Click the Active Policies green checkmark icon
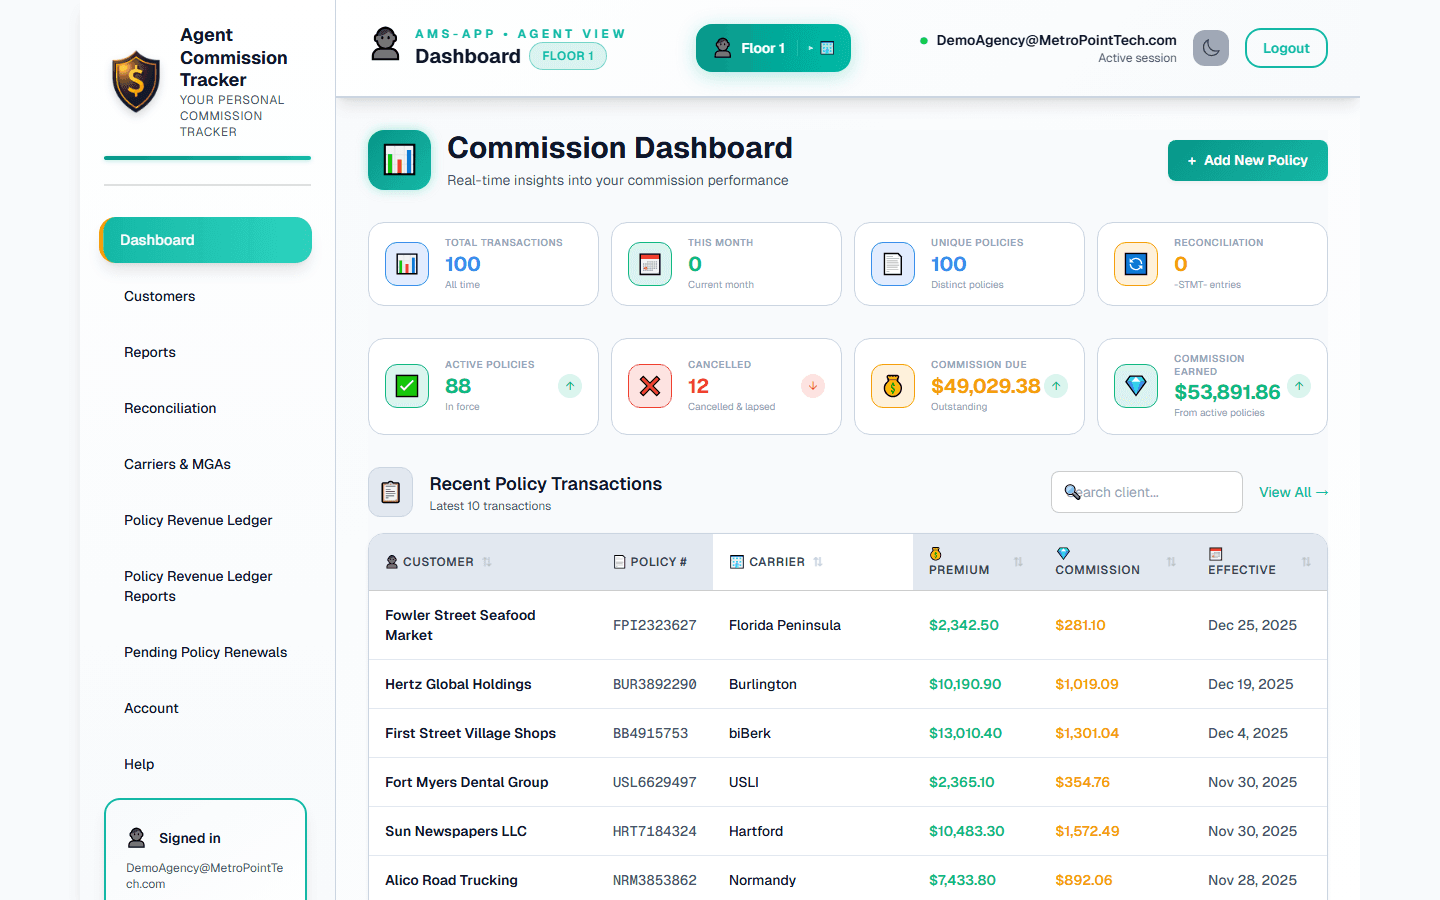 (406, 385)
